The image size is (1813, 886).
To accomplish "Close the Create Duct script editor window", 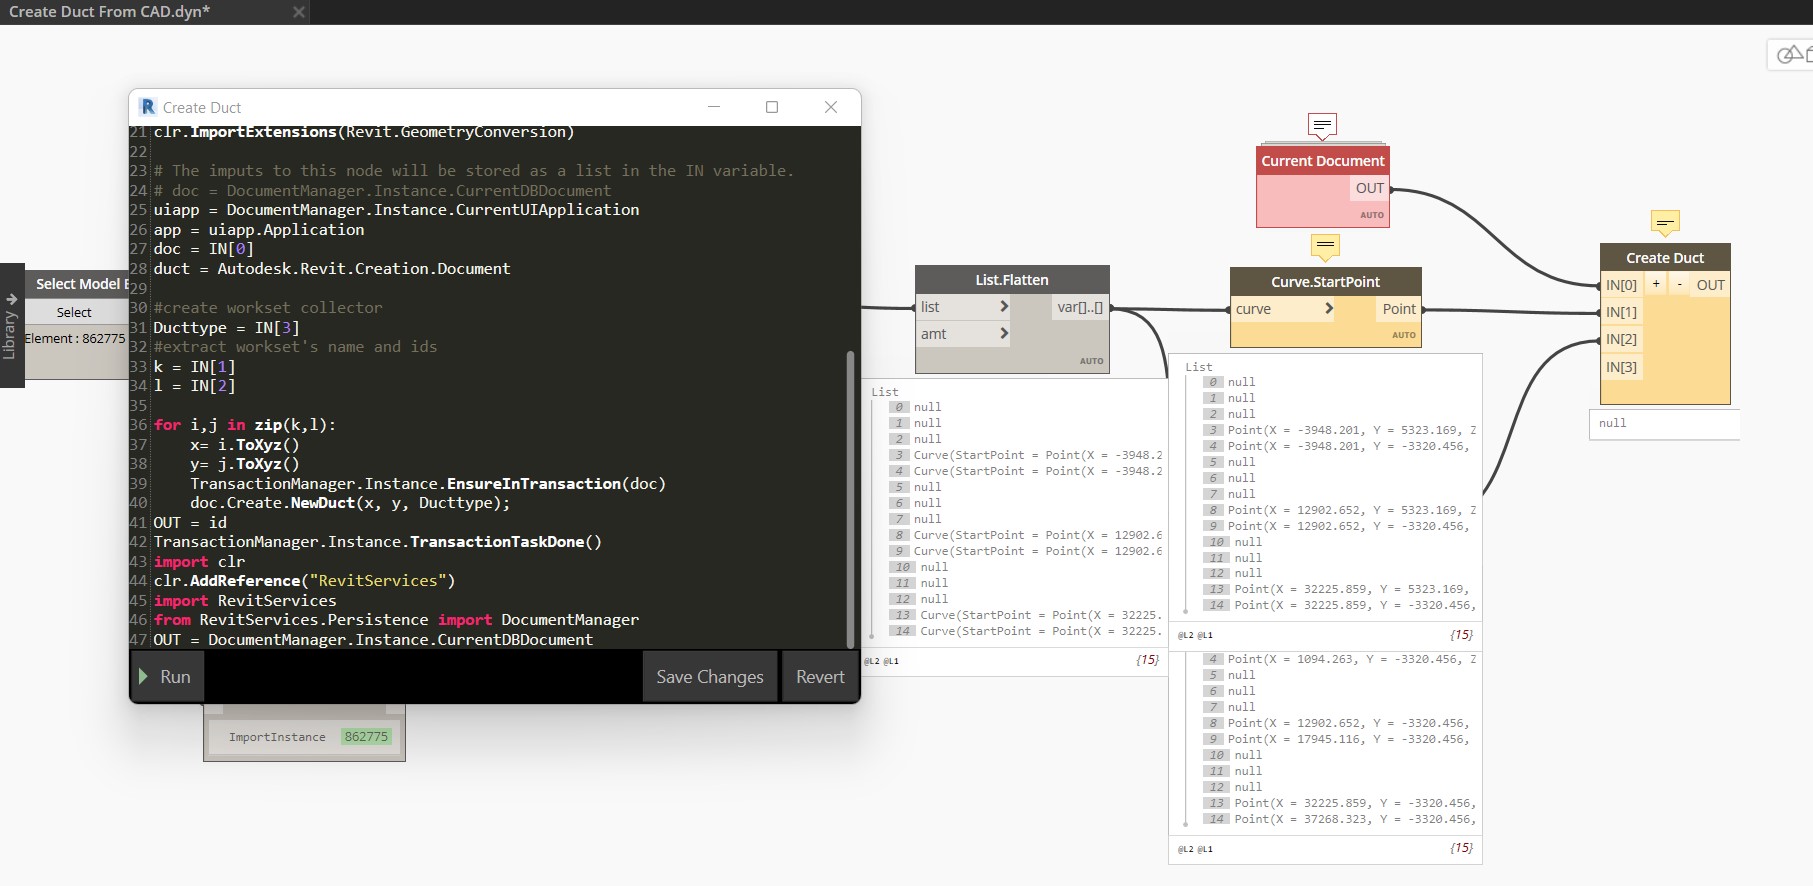I will click(x=830, y=107).
